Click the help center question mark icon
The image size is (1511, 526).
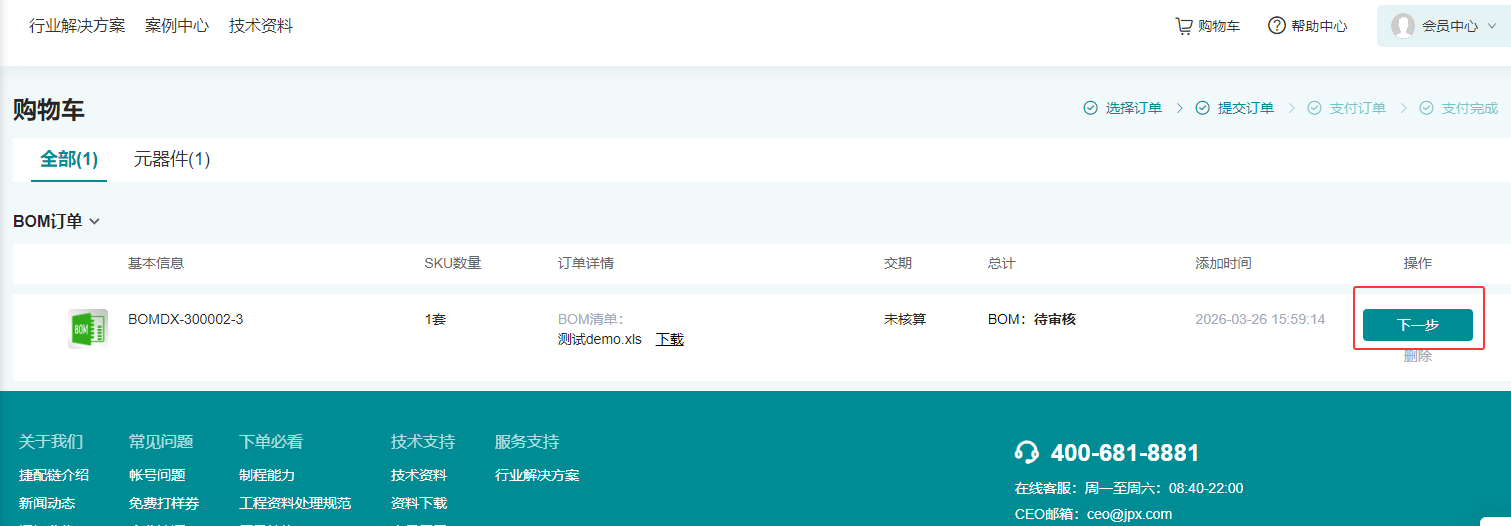click(1276, 26)
